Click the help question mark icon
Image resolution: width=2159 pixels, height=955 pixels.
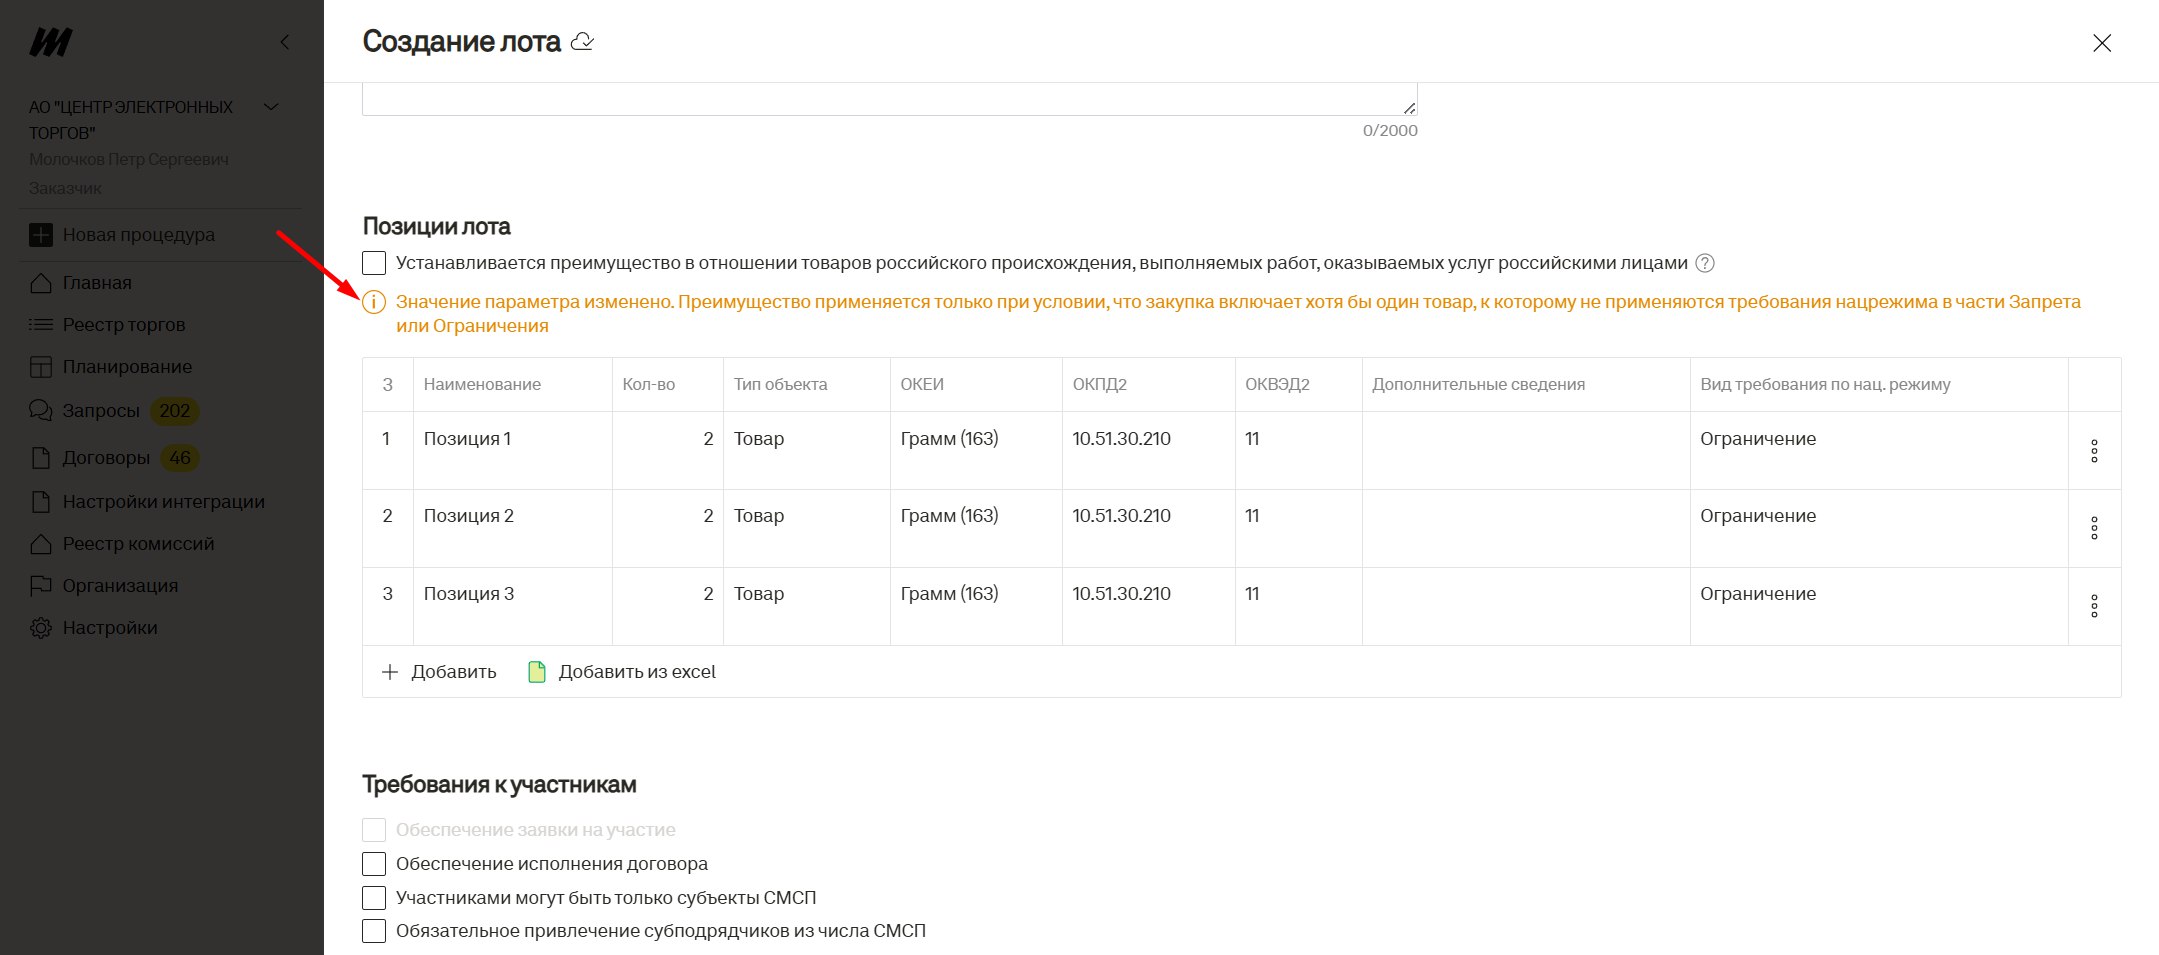click(1705, 263)
